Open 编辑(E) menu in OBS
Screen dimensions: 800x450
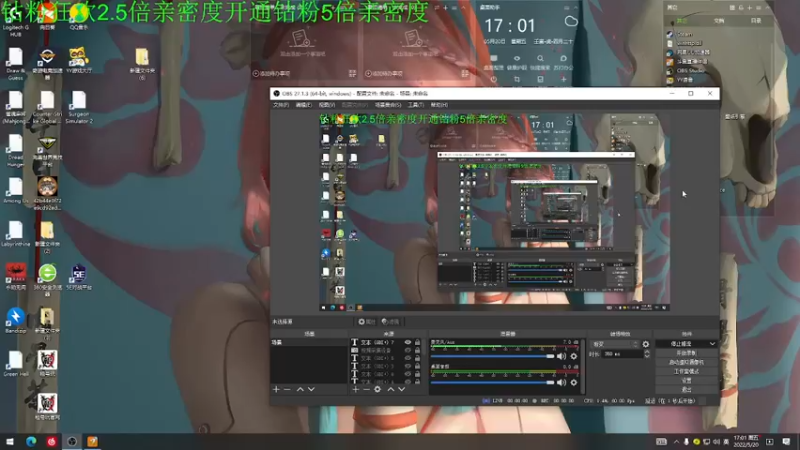pos(304,105)
